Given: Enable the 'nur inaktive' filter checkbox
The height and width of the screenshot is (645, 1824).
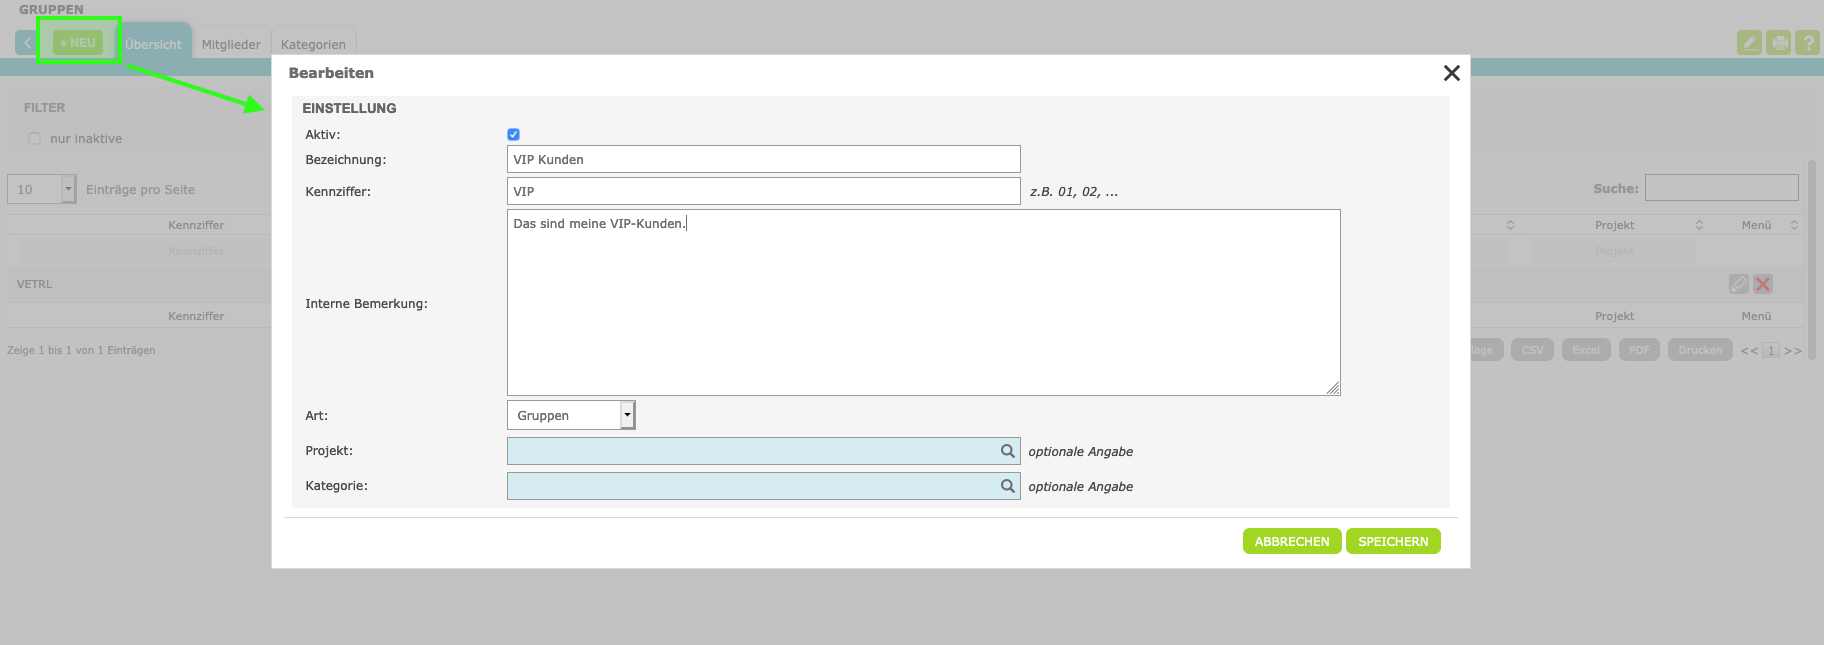Looking at the screenshot, I should (35, 139).
